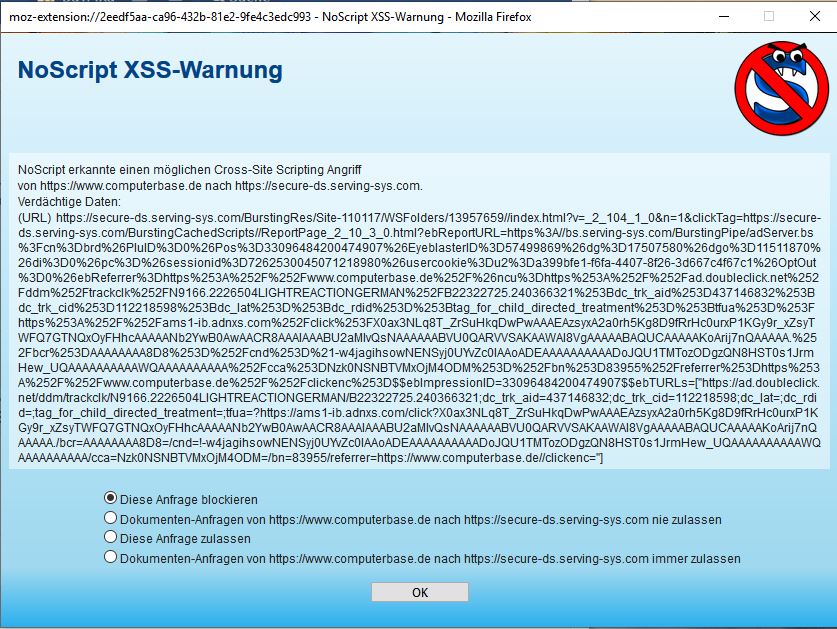Select 'Diese Anfrage blockieren' radio option

(110, 498)
